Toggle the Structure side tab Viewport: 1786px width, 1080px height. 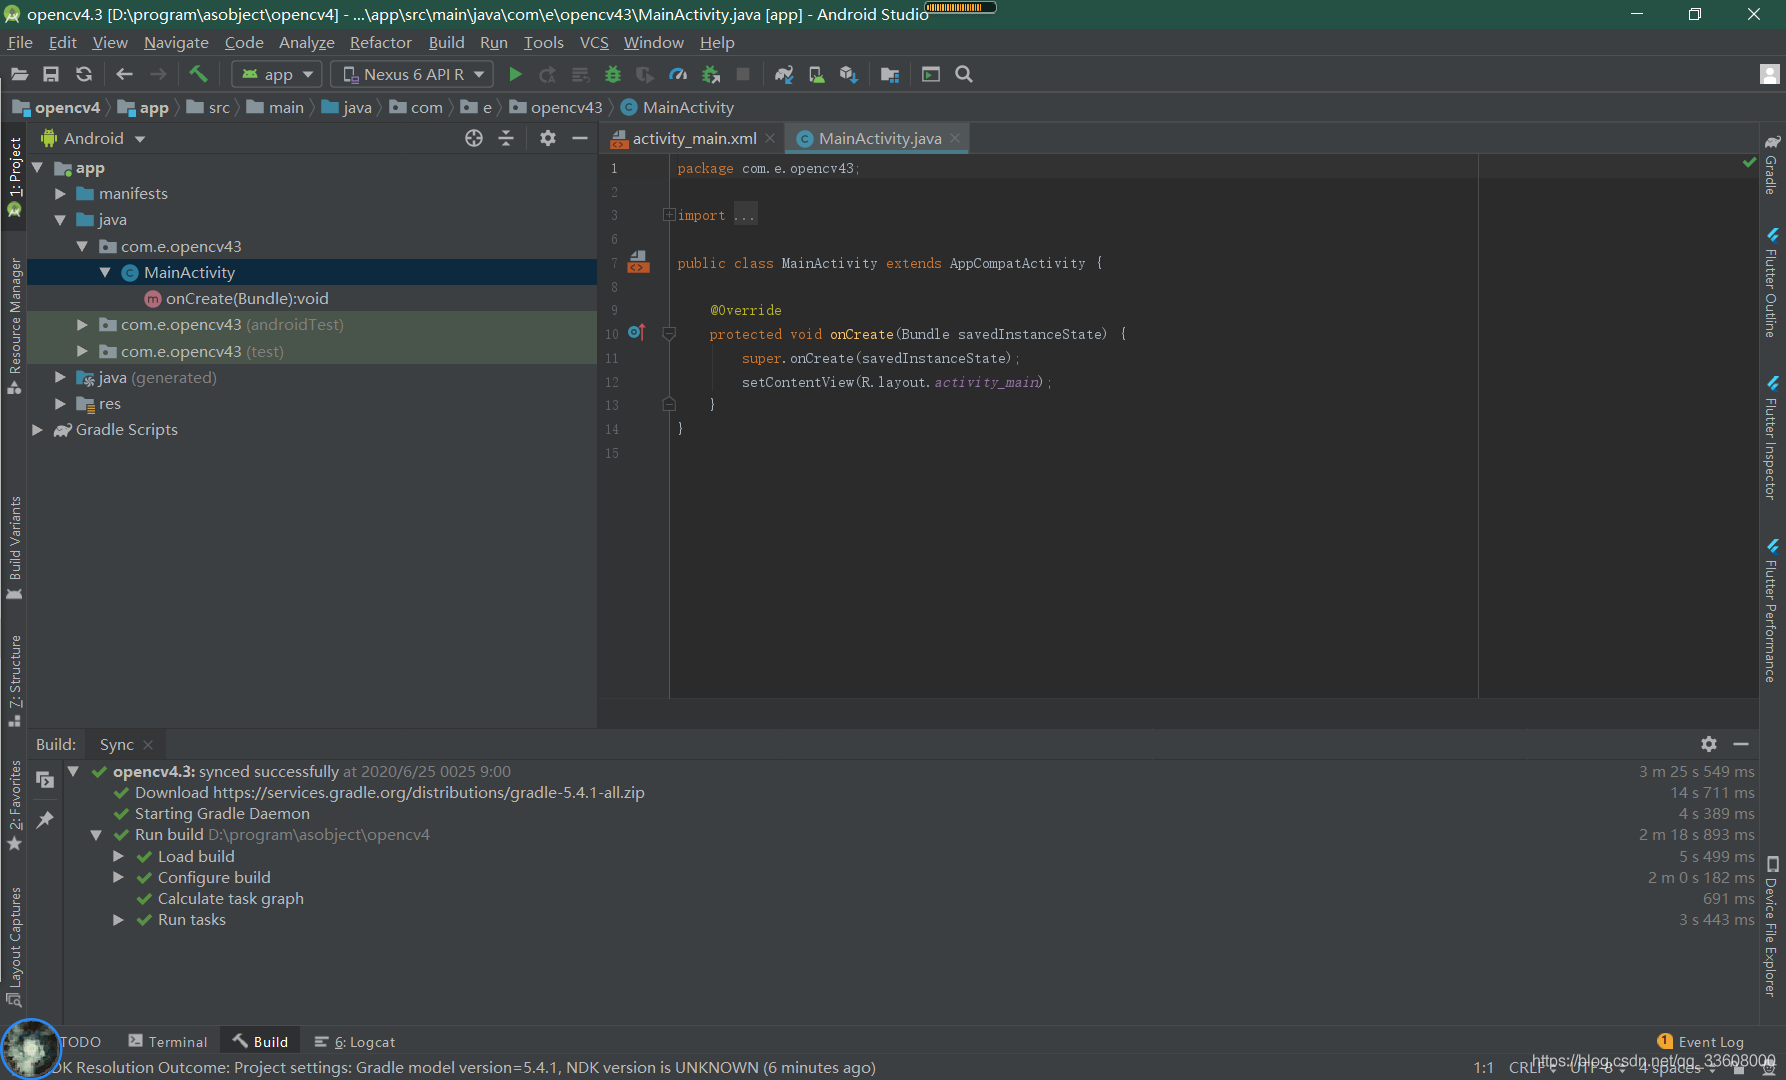(14, 680)
